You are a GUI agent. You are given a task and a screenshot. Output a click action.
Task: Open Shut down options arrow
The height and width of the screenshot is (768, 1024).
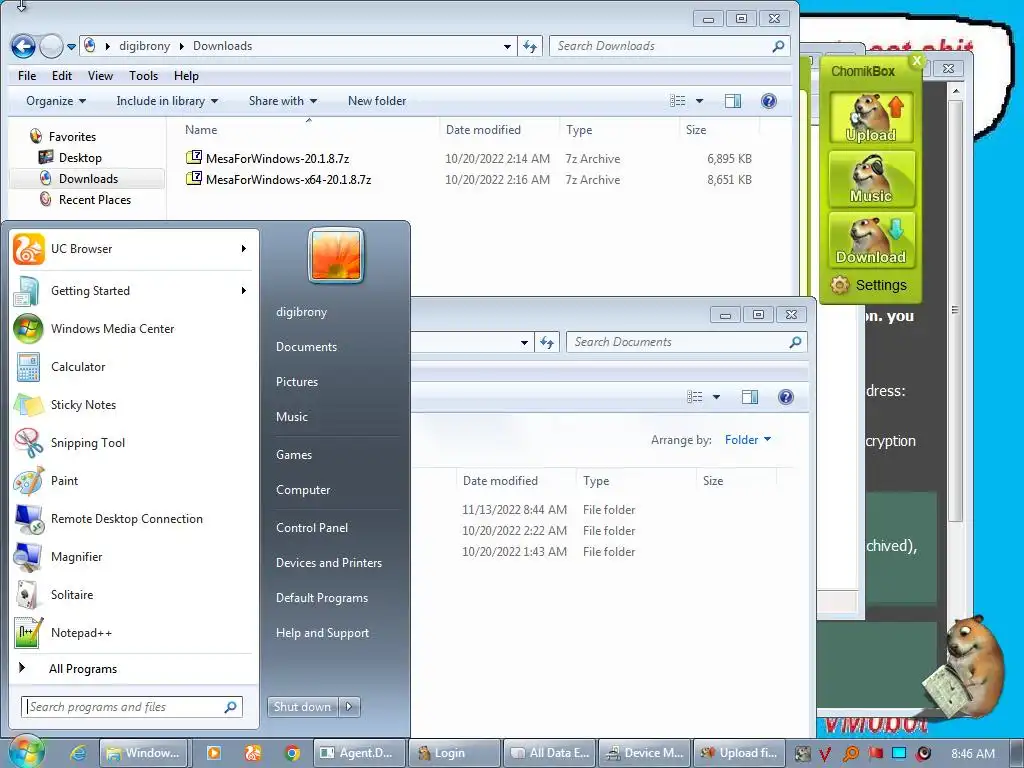tap(349, 706)
